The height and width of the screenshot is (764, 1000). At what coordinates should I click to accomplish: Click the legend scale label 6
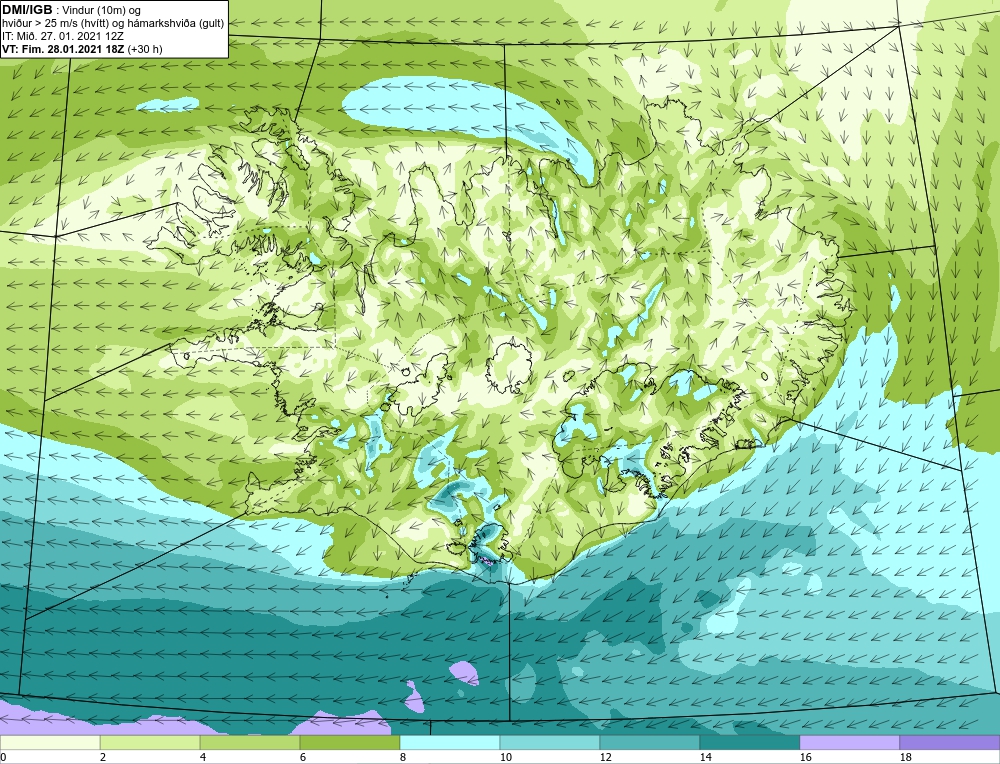pos(304,757)
